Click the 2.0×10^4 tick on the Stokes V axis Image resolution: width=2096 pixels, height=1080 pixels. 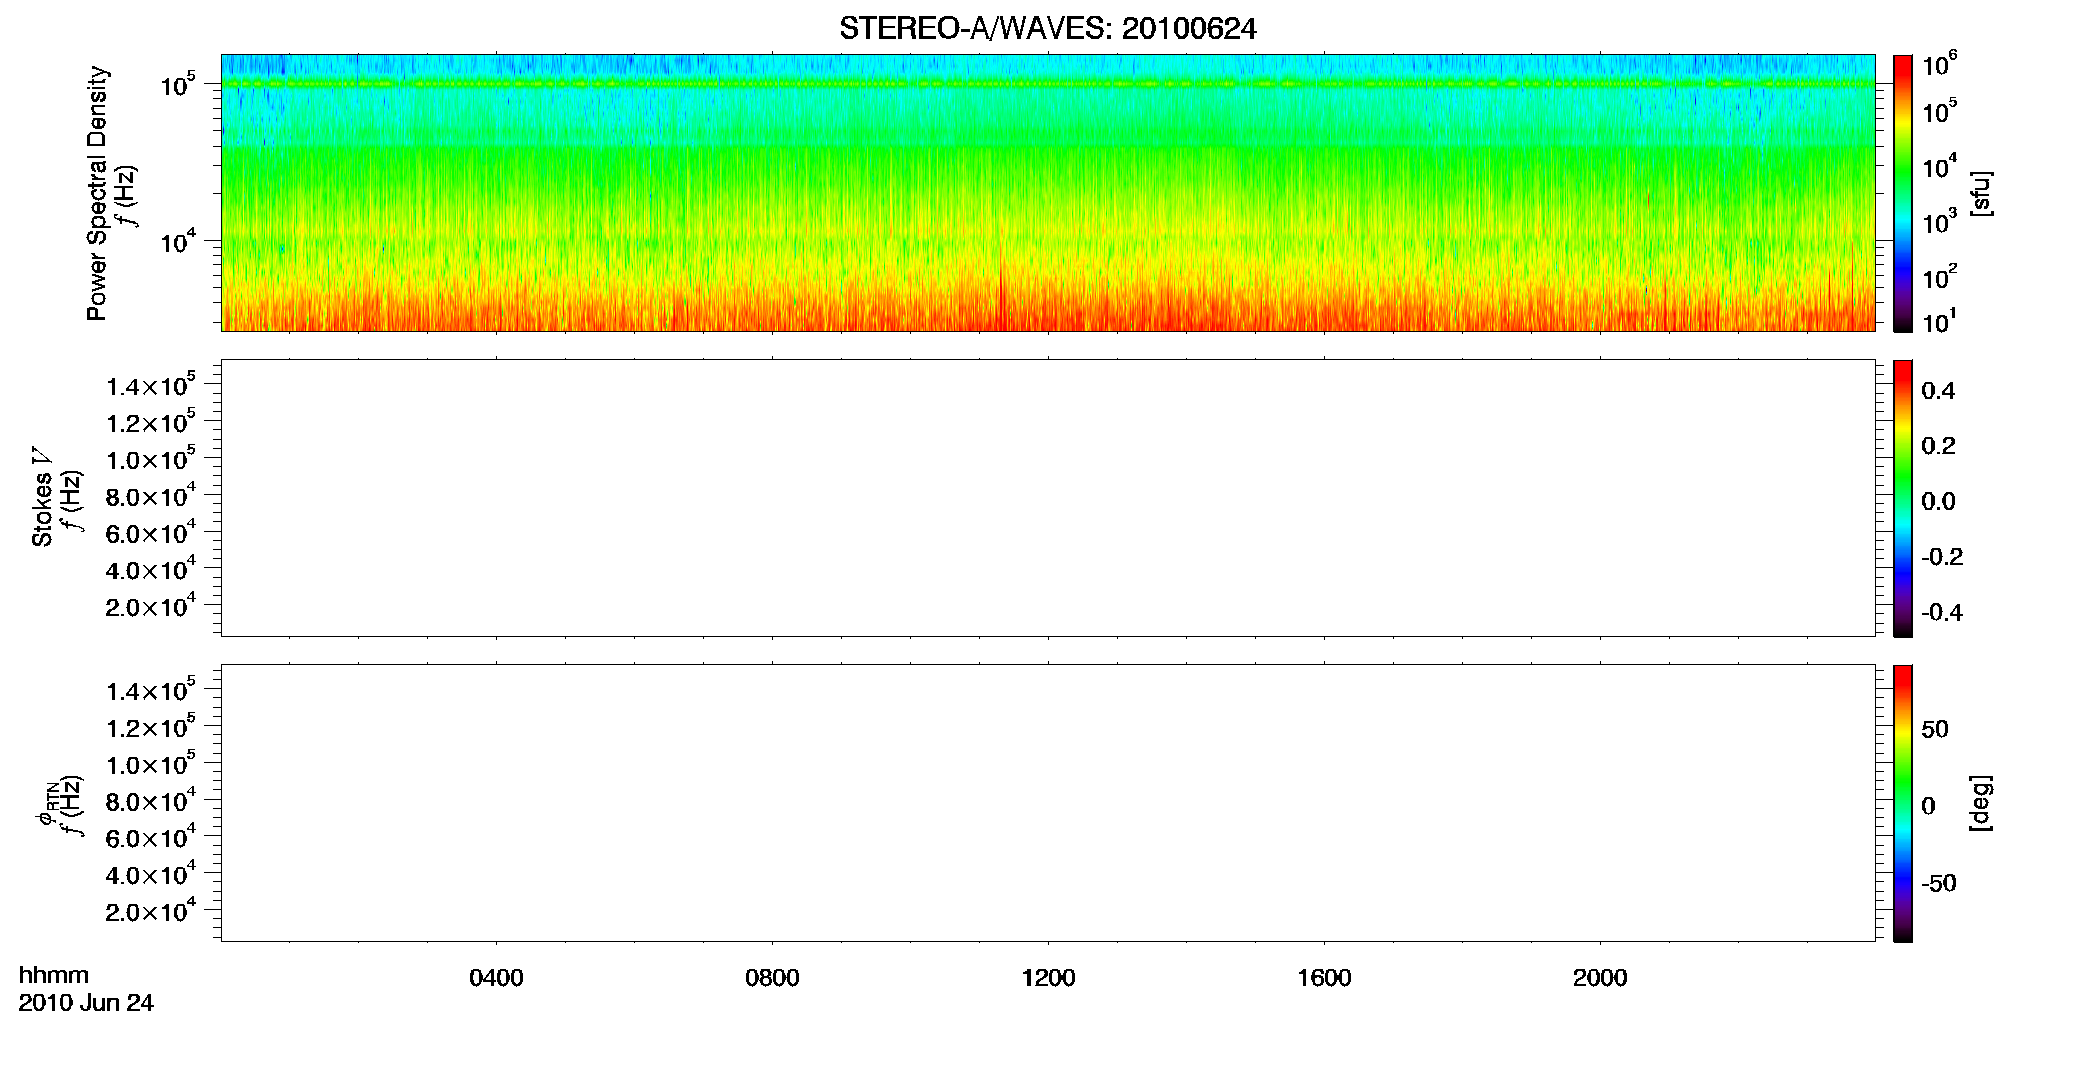pos(151,605)
